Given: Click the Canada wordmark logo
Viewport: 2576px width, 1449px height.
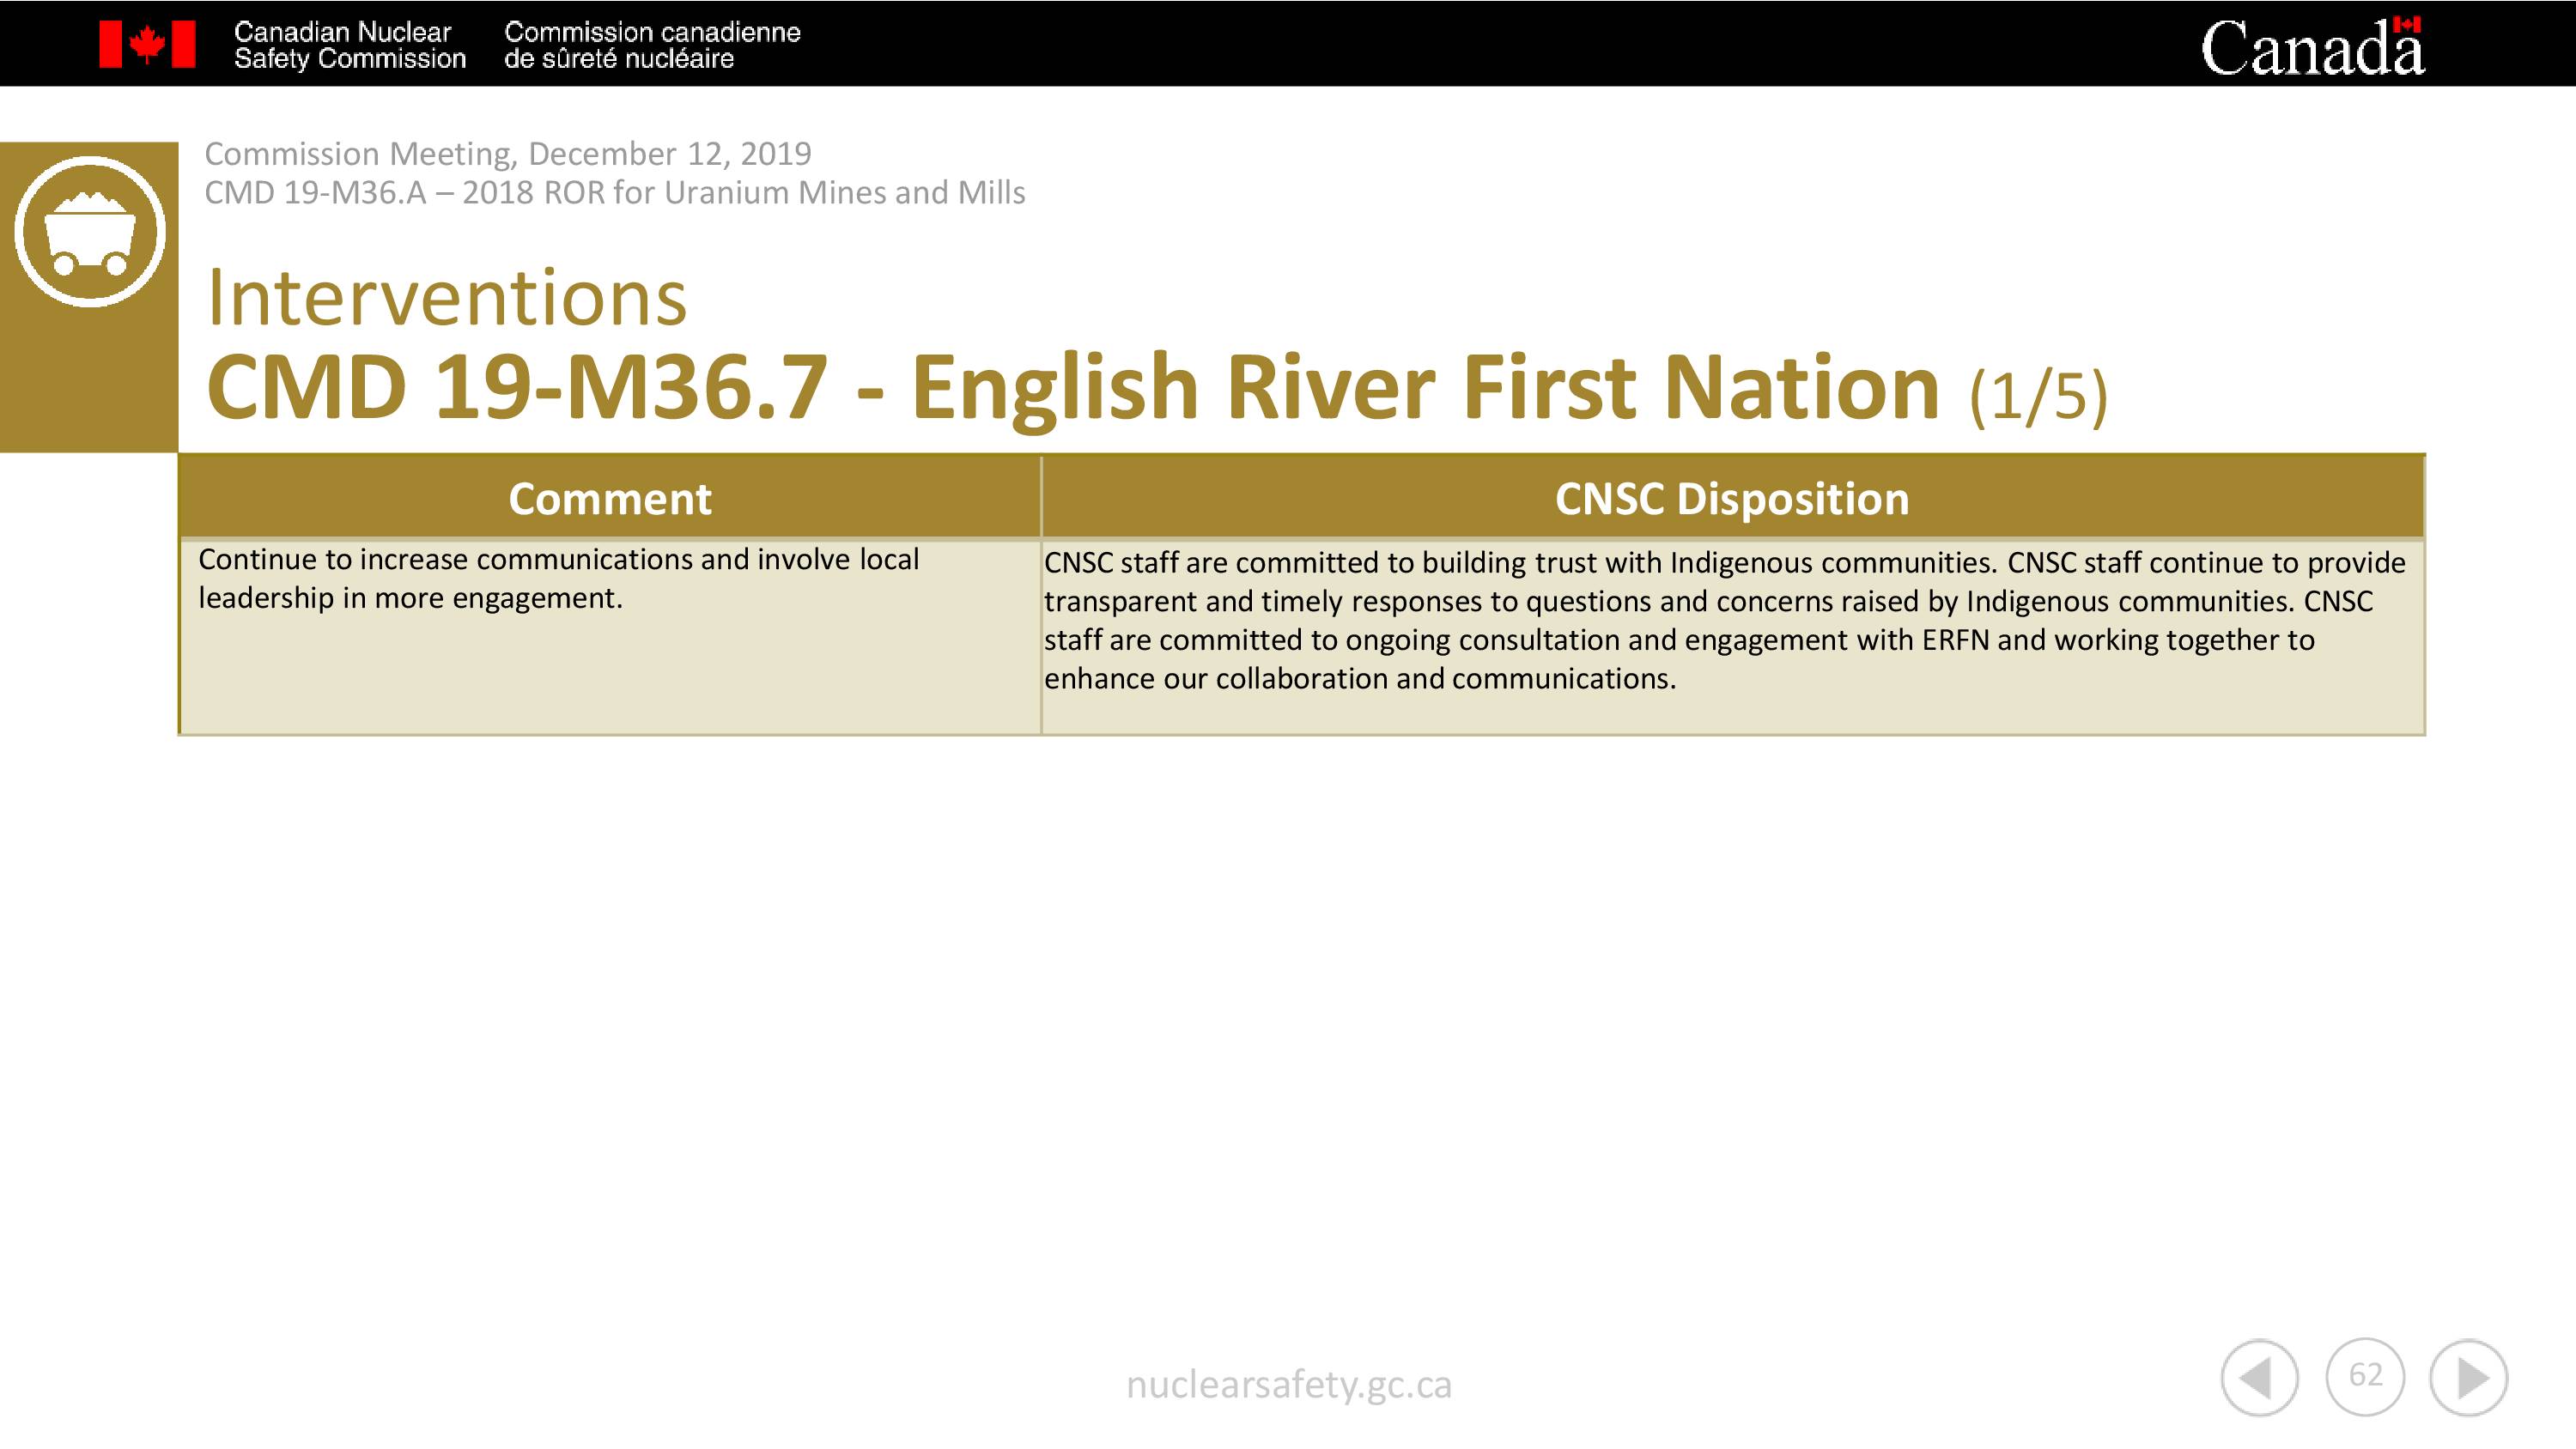Looking at the screenshot, I should click(2312, 47).
